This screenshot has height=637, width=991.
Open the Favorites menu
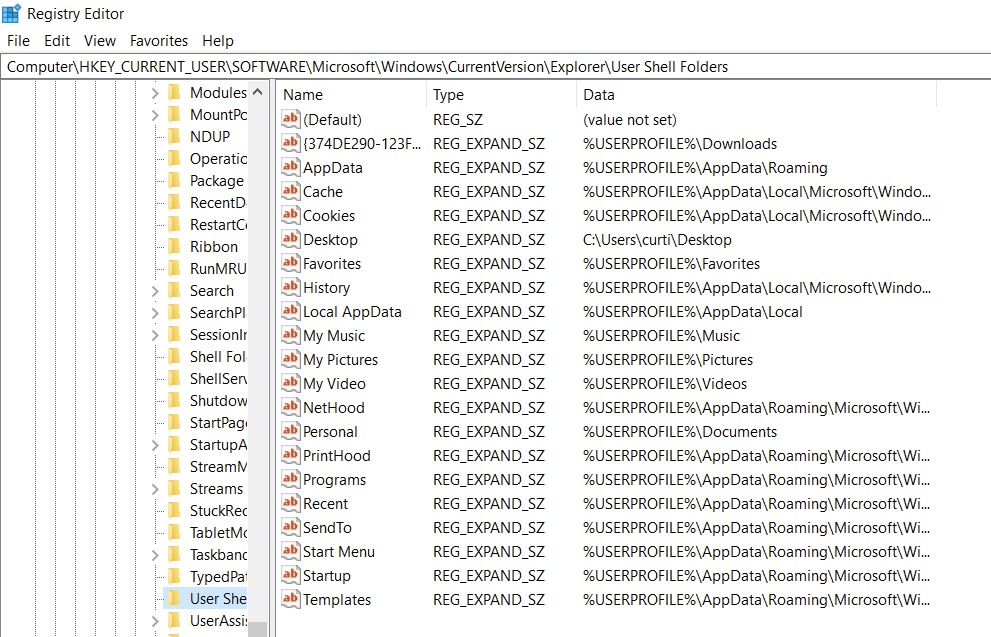[158, 40]
